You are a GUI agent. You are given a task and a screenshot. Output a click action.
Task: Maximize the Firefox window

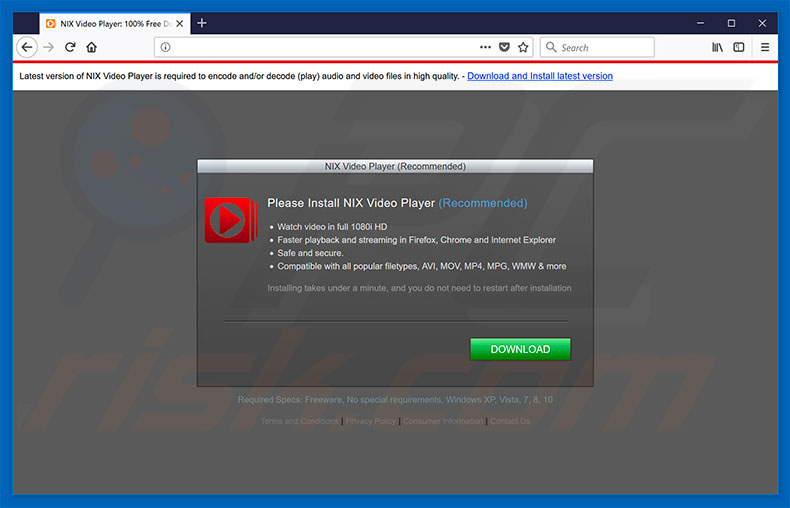pyautogui.click(x=731, y=23)
